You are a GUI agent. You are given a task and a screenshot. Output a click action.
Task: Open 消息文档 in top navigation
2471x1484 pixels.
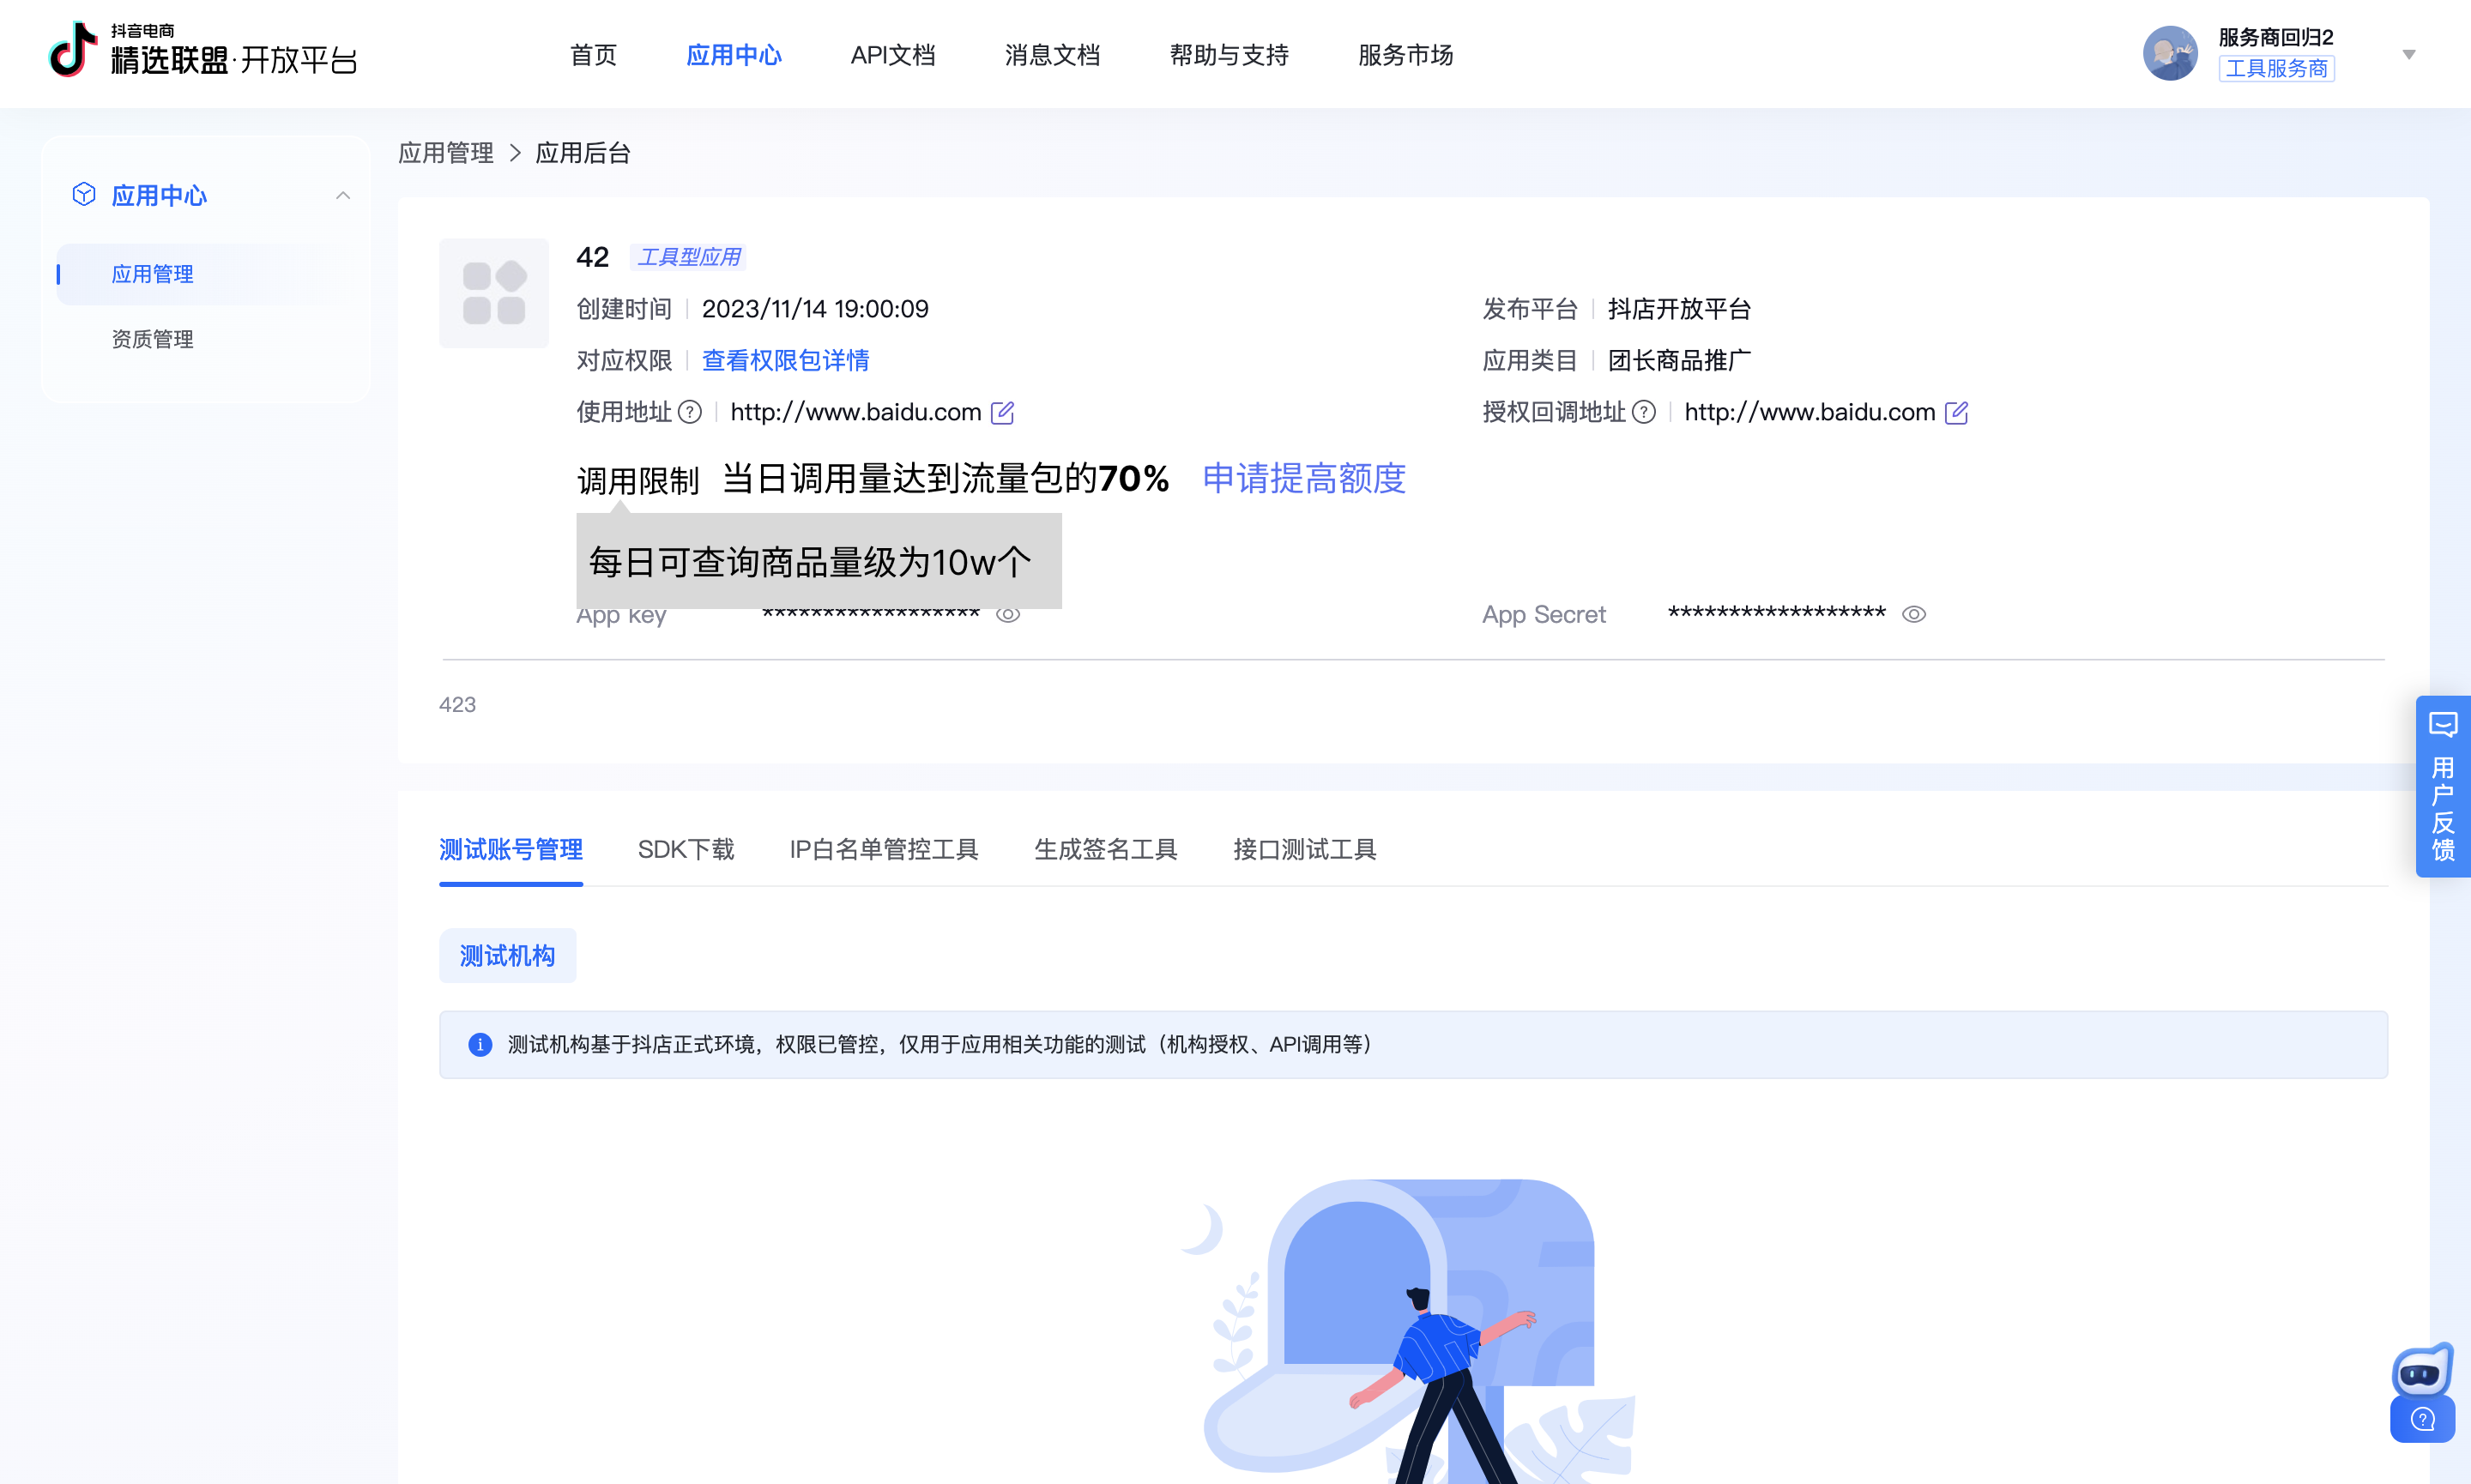click(x=1052, y=55)
